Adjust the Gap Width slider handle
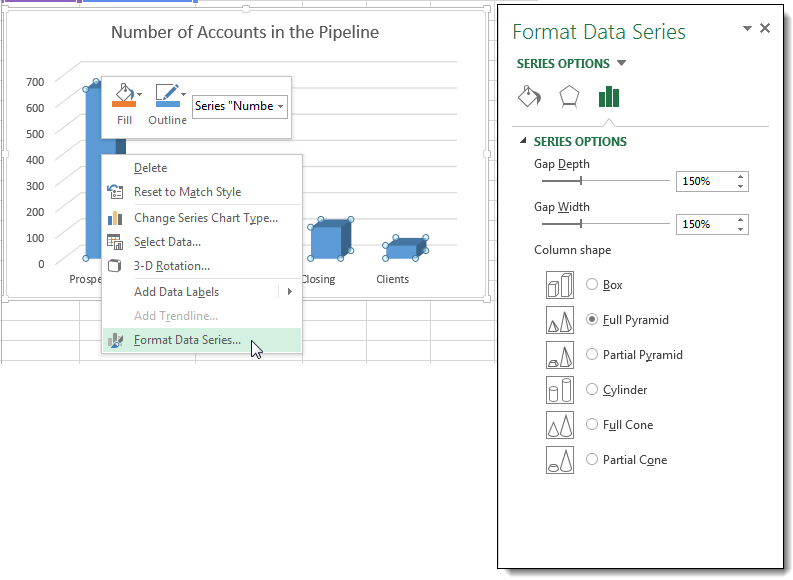793x580 pixels. (x=581, y=224)
